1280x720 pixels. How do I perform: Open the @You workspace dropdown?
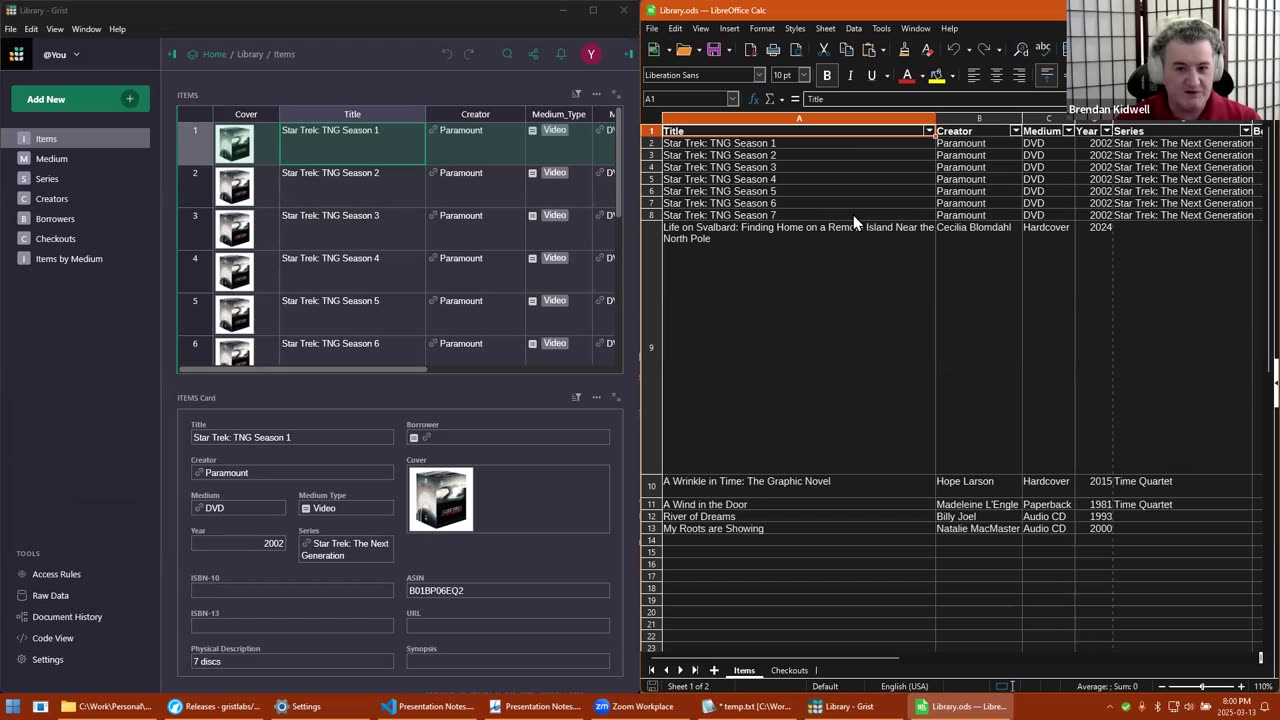[x=61, y=54]
